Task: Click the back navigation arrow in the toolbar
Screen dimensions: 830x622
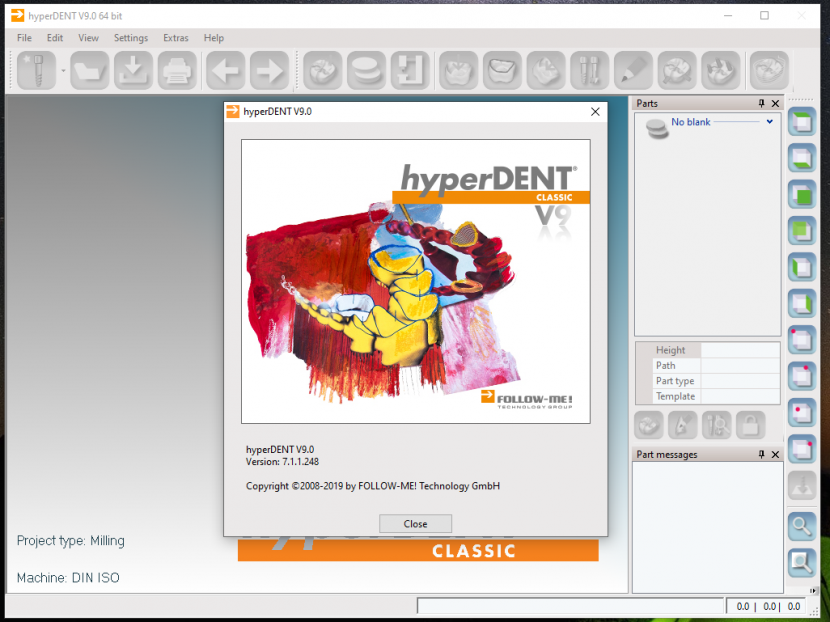Action: tap(224, 70)
